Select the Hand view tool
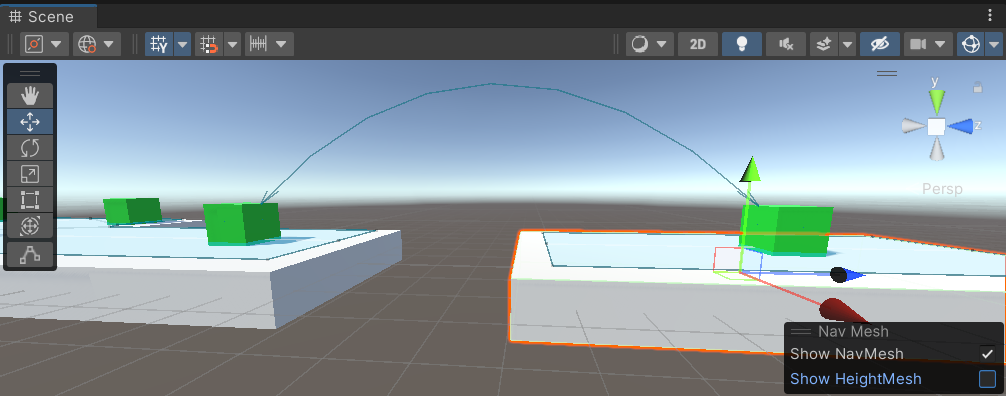1006x396 pixels. [30, 96]
